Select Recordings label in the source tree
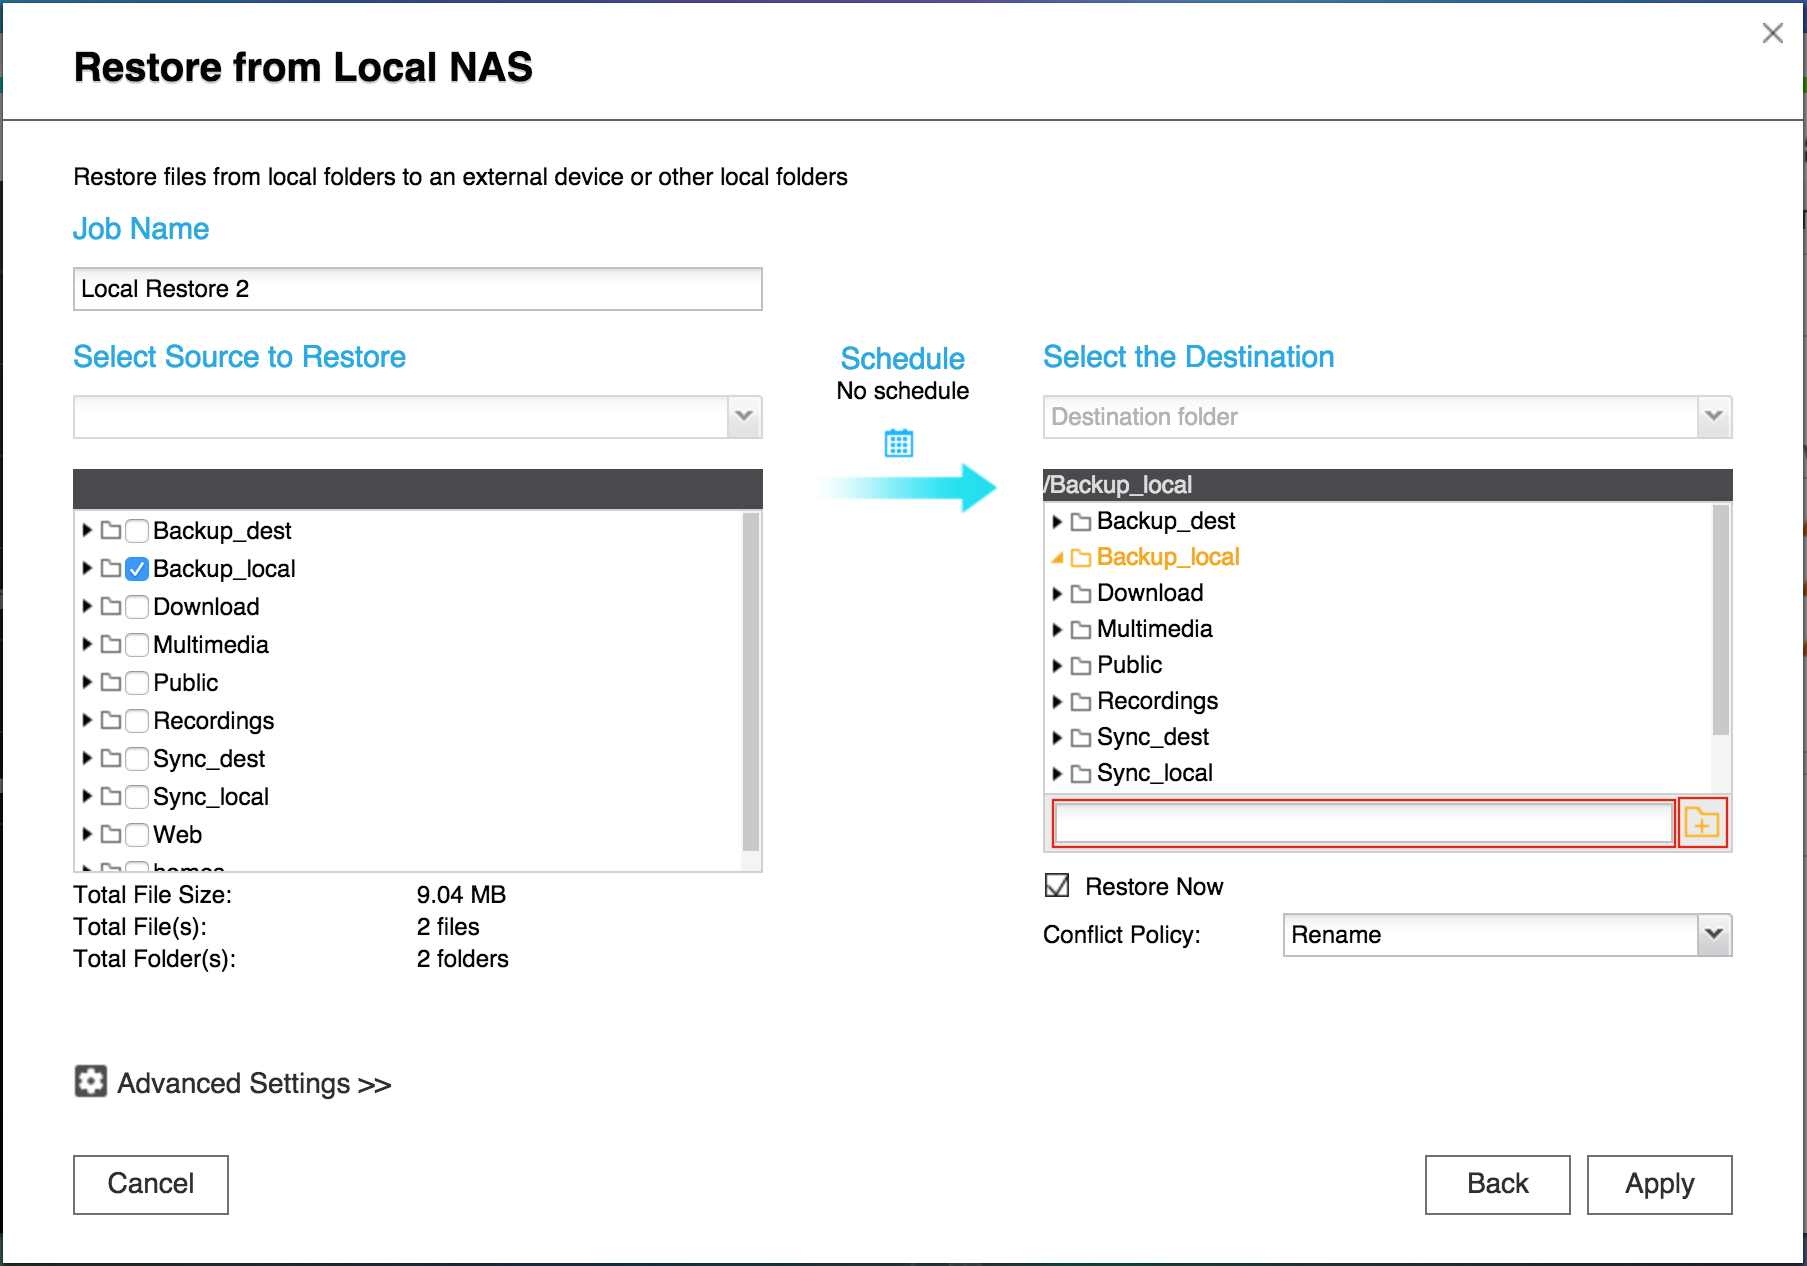 coord(214,720)
